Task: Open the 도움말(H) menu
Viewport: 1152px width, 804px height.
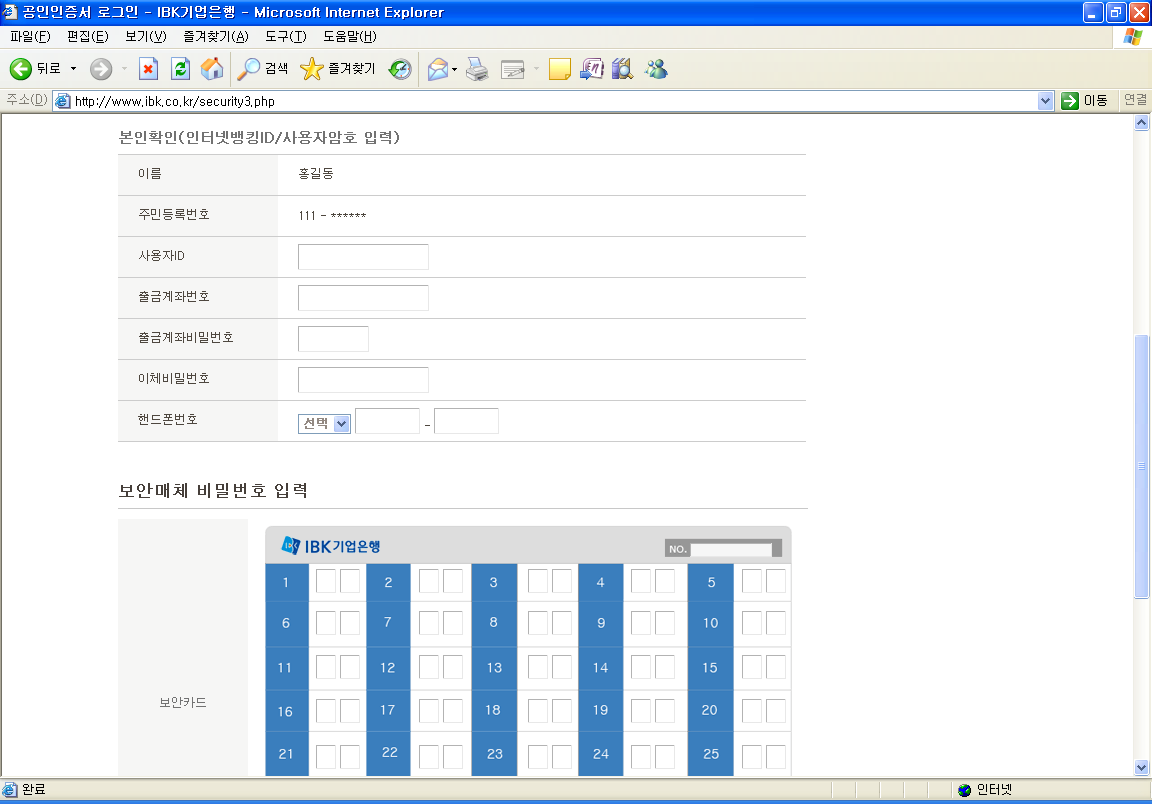Action: click(x=350, y=37)
